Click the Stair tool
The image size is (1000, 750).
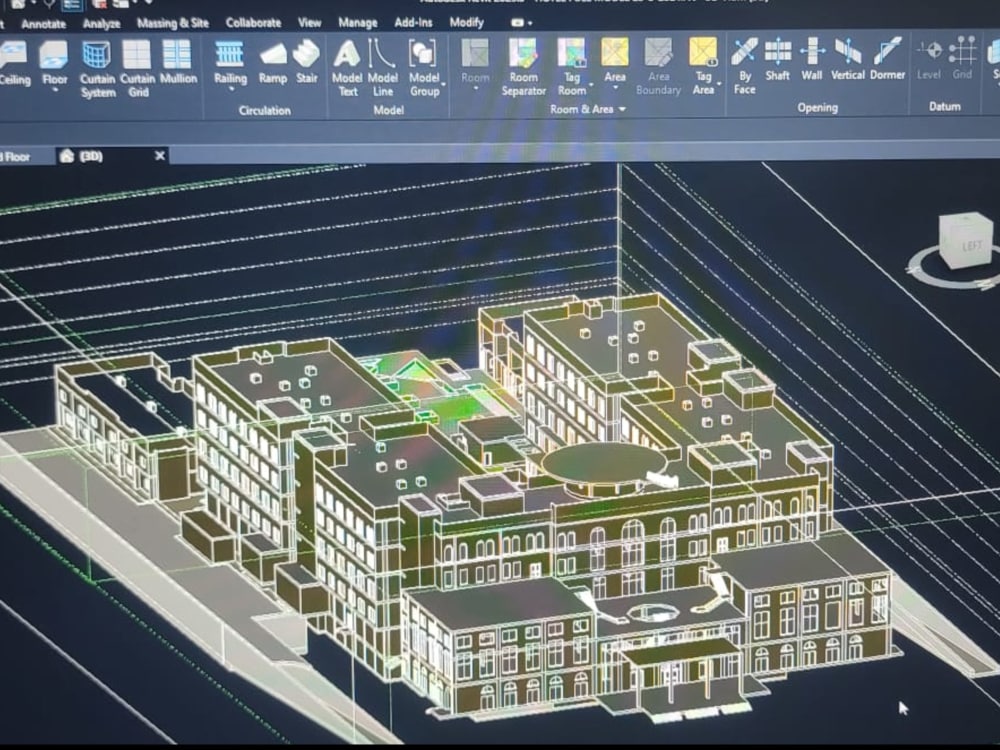307,63
